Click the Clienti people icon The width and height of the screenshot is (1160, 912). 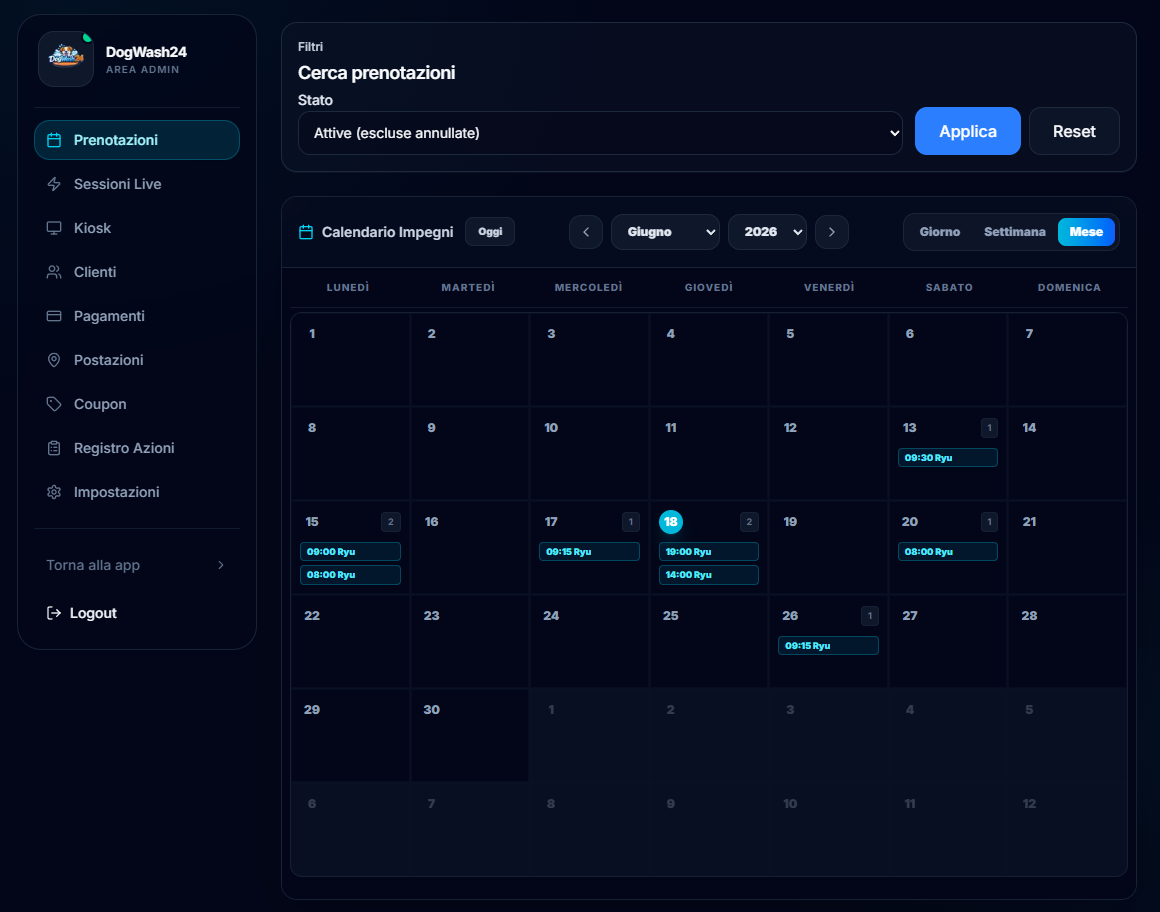click(54, 272)
